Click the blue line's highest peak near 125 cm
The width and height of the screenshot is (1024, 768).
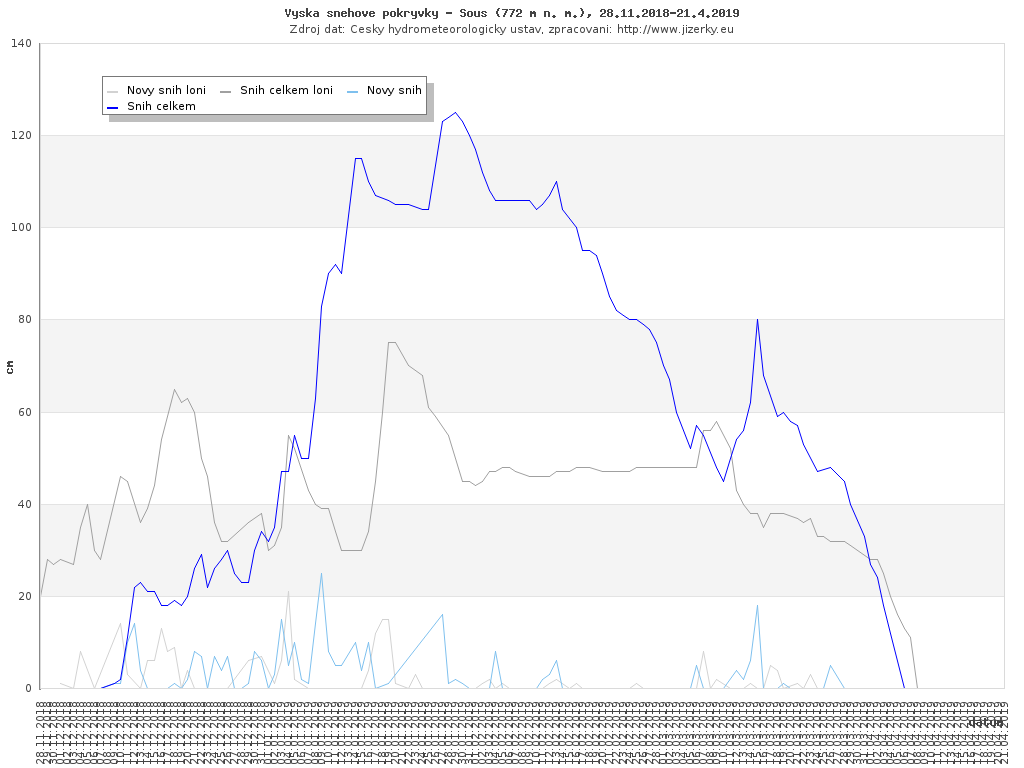(455, 112)
